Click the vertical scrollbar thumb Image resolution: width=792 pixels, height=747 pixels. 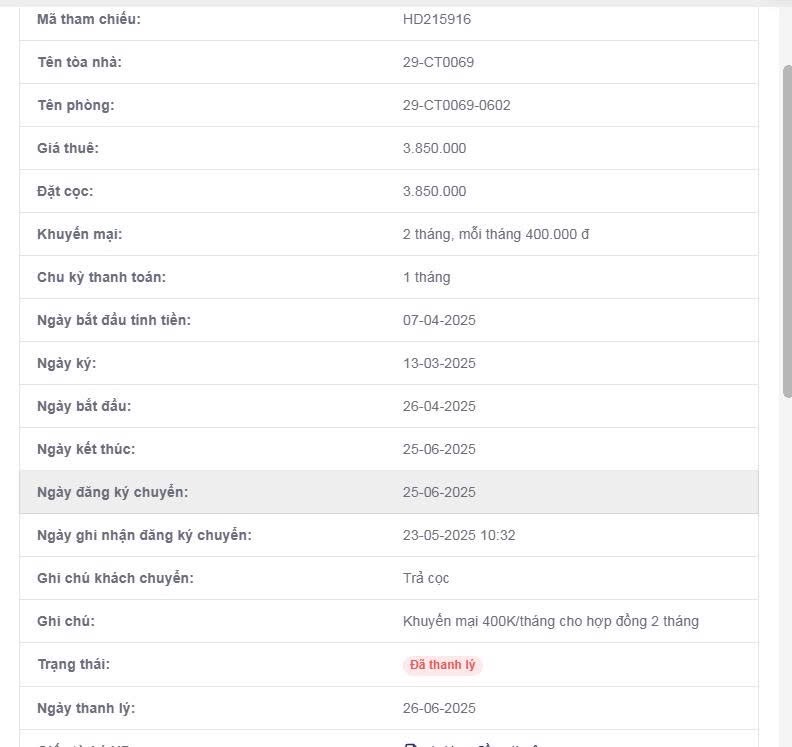[786, 230]
